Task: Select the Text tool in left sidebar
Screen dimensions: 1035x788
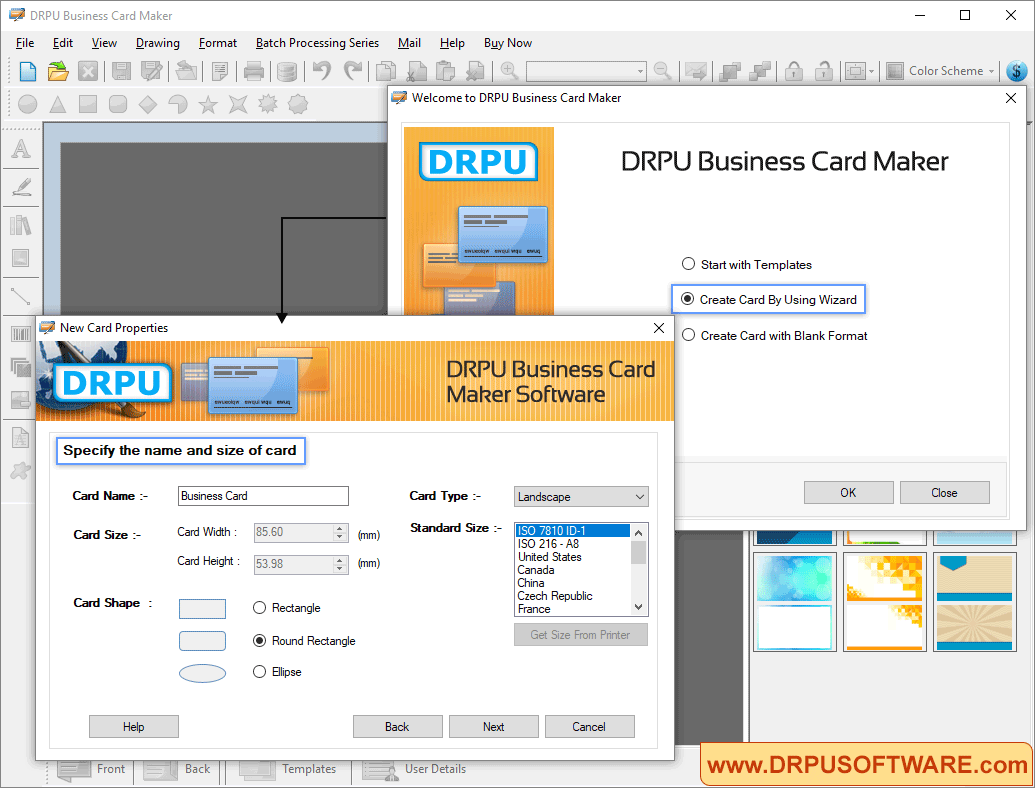Action: 21,148
